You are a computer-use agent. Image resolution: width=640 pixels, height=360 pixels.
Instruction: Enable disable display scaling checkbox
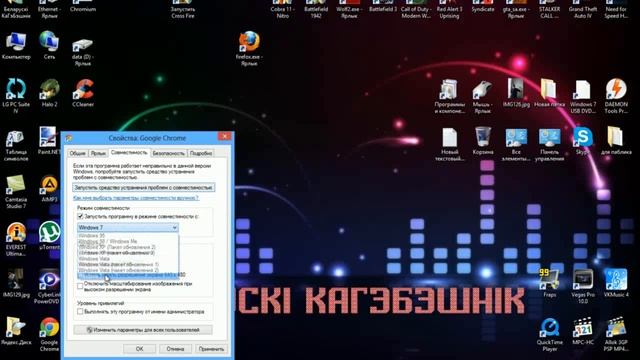coord(80,287)
